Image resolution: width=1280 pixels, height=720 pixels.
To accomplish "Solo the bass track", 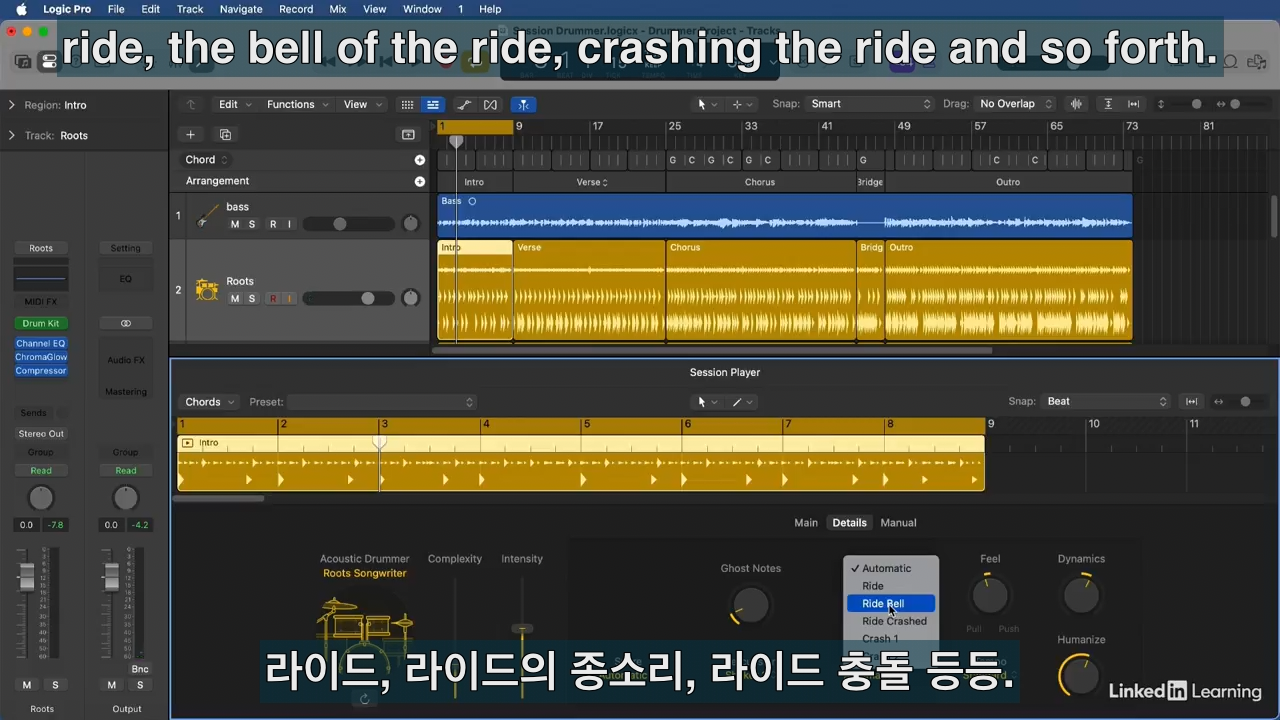I will click(x=252, y=224).
